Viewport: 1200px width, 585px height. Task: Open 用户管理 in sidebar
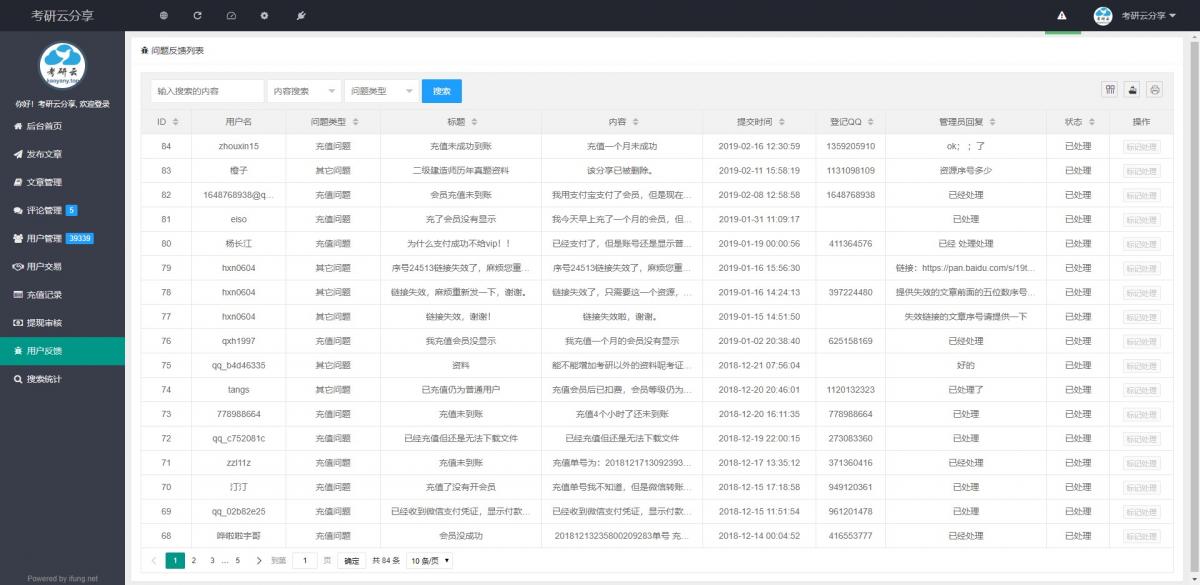point(62,238)
